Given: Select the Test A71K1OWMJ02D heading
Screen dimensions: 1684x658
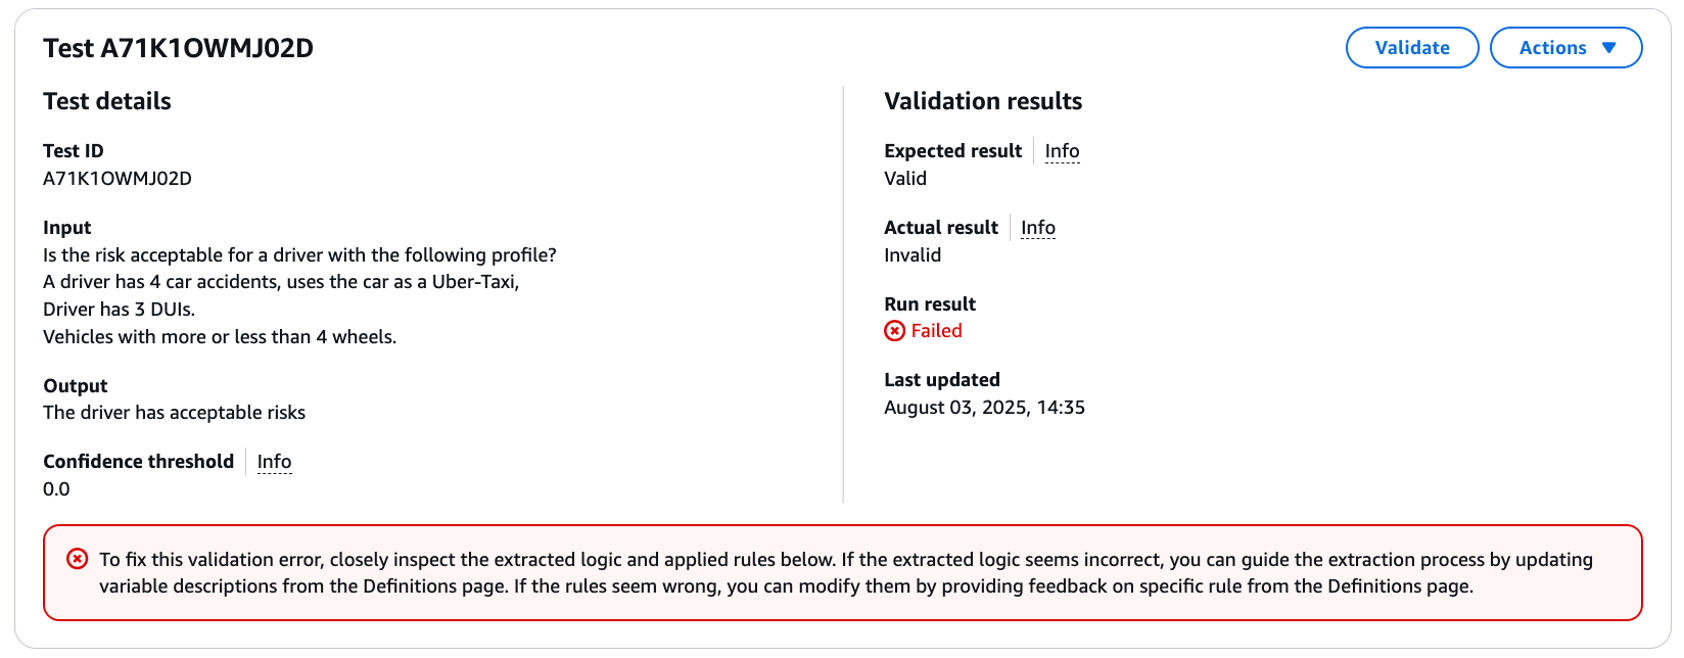Looking at the screenshot, I should pos(177,47).
